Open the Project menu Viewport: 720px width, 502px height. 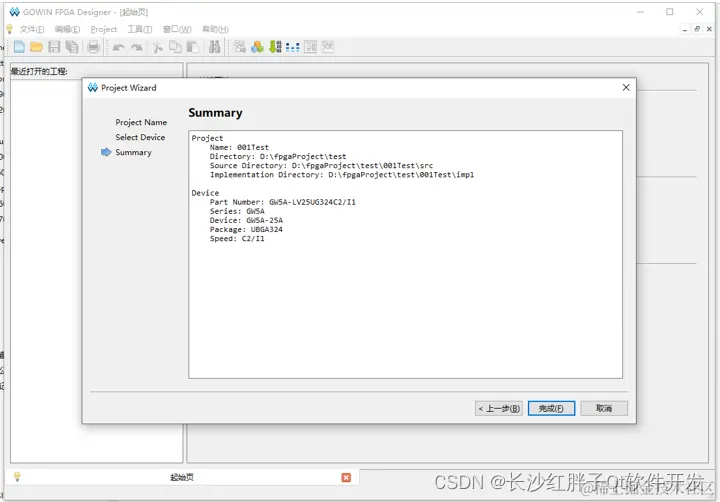(103, 29)
